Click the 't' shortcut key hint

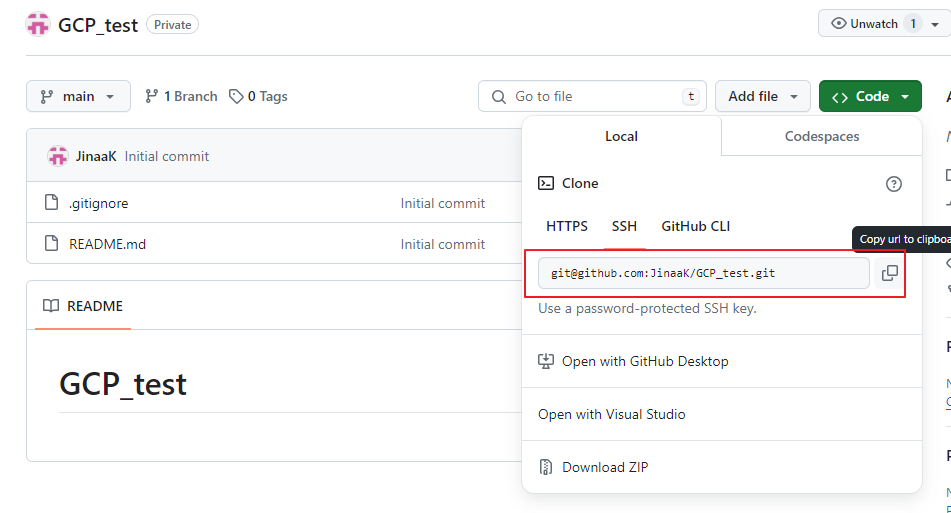click(691, 96)
